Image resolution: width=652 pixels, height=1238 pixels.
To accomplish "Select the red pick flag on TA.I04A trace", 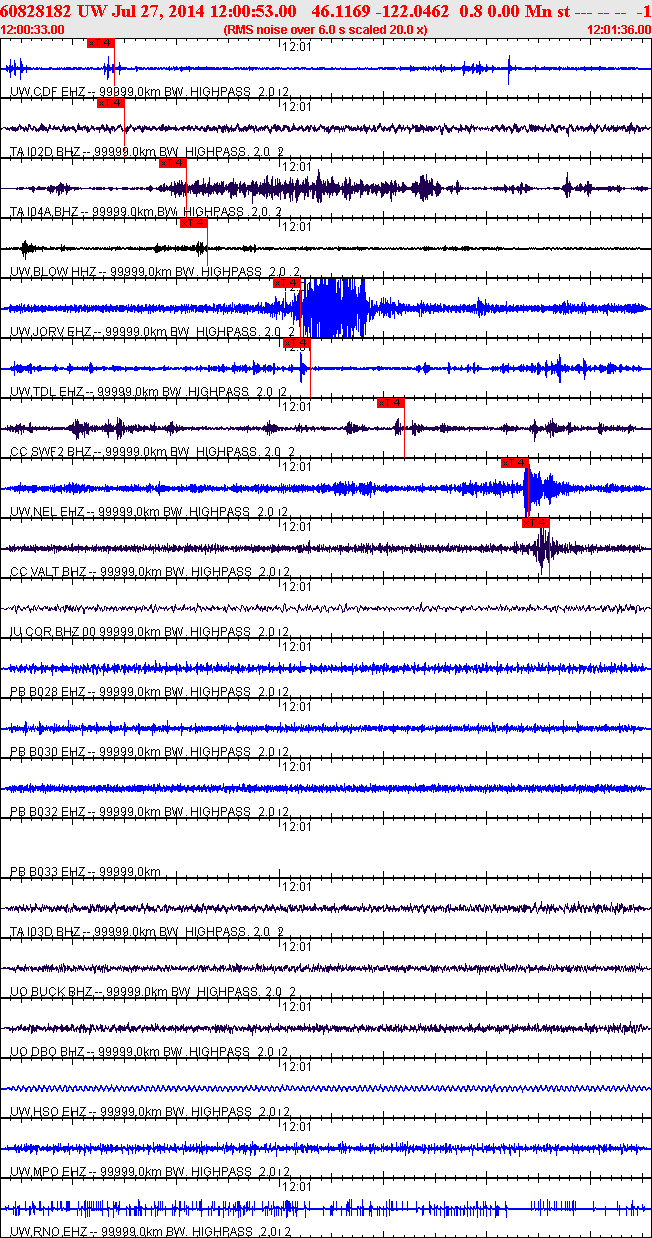I will (173, 163).
